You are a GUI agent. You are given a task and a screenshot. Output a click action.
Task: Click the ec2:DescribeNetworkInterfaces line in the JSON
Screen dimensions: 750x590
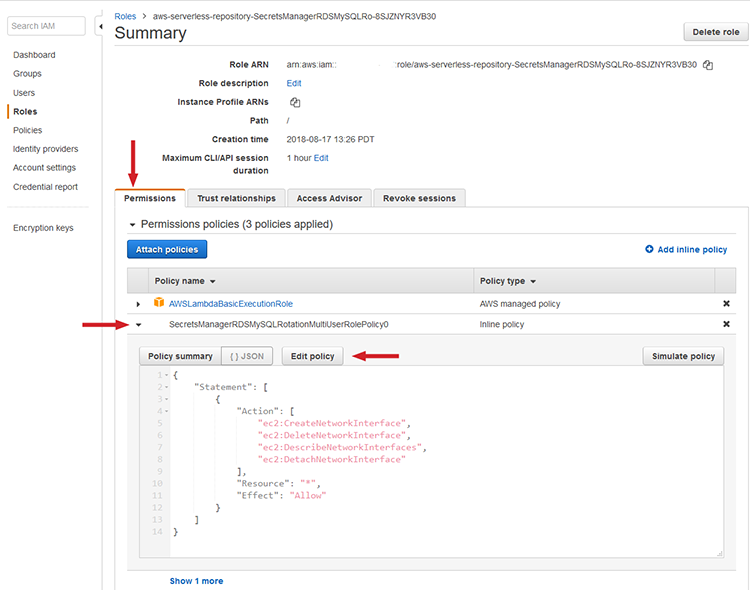(x=342, y=447)
